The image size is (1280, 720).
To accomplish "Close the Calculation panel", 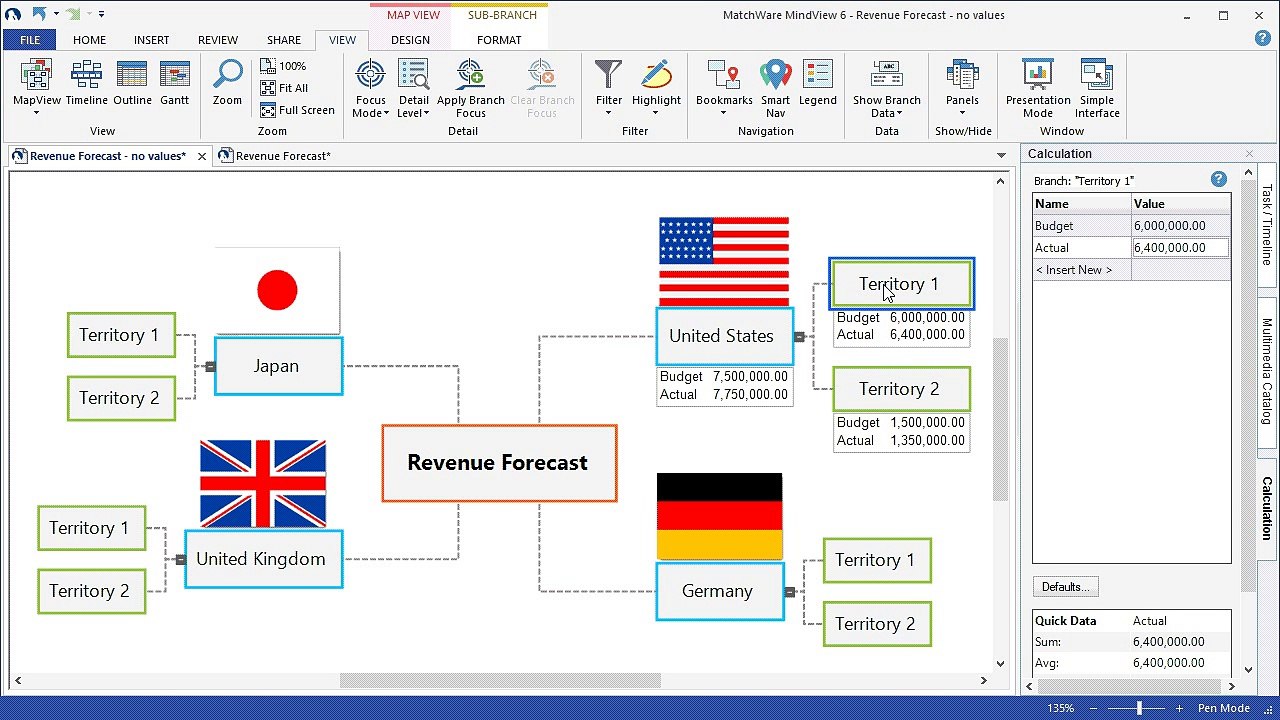I will pos(1249,153).
